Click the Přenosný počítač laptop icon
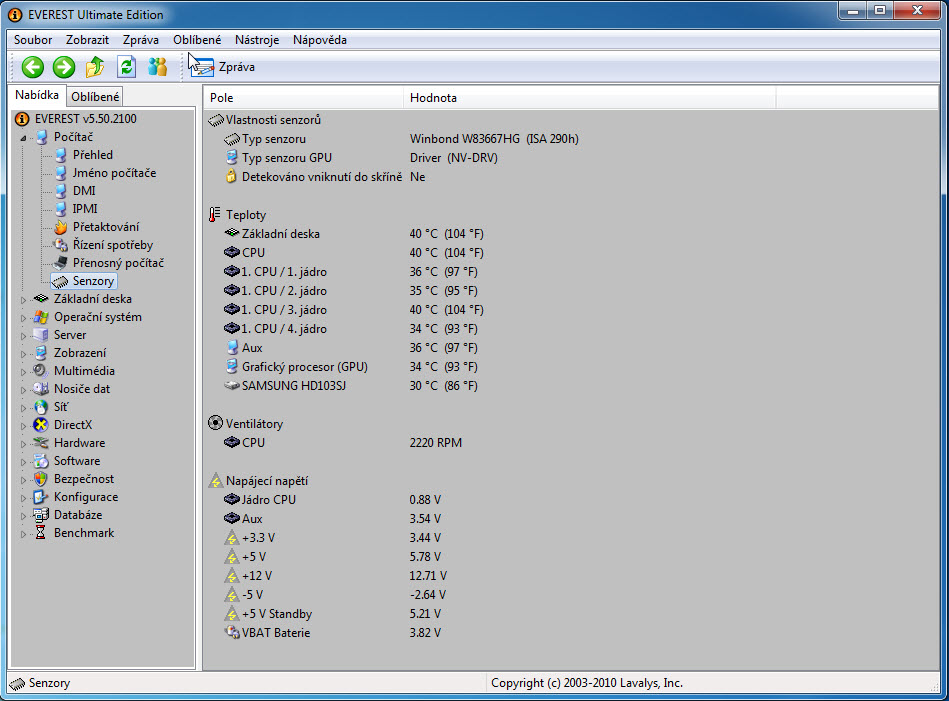Screen dimensions: 949x701 (60, 263)
